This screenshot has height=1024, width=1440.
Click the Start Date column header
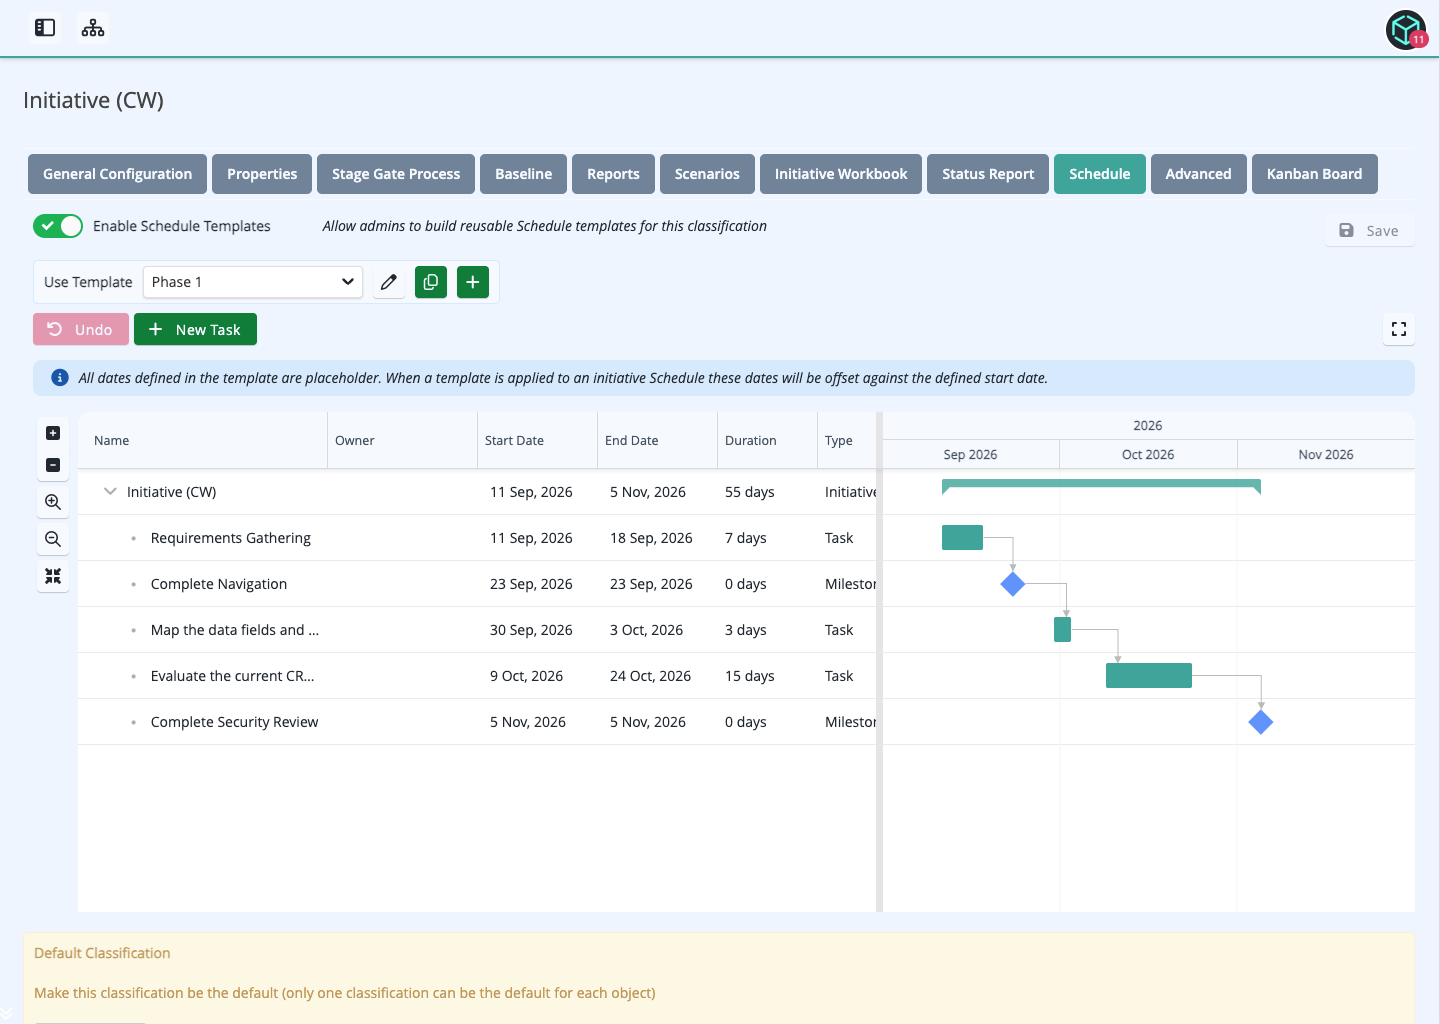pos(537,440)
